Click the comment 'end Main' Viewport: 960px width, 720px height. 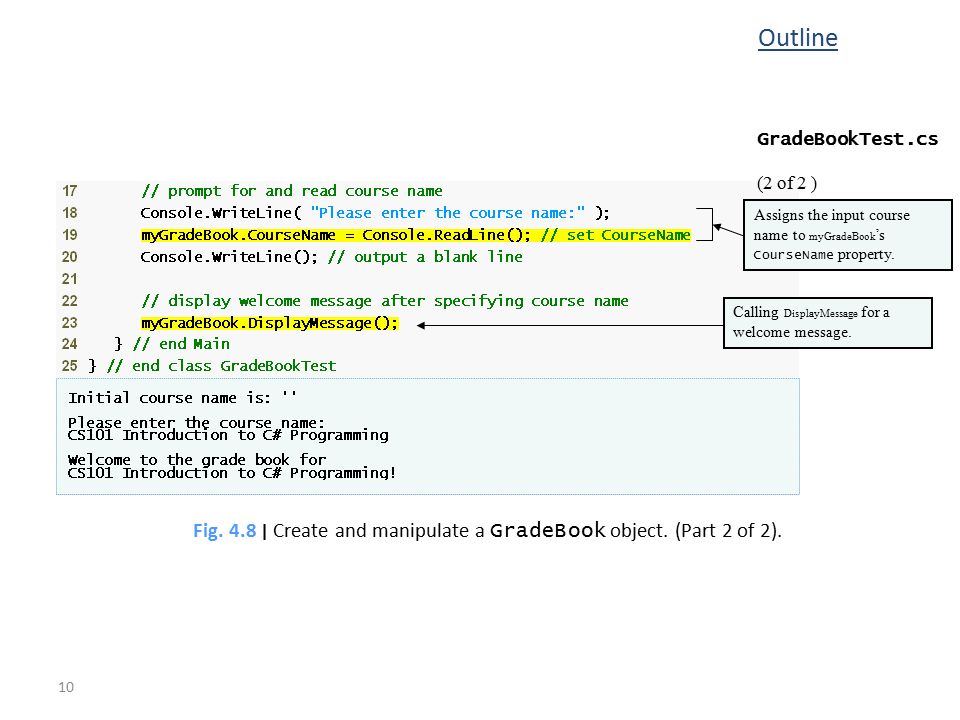coord(181,344)
